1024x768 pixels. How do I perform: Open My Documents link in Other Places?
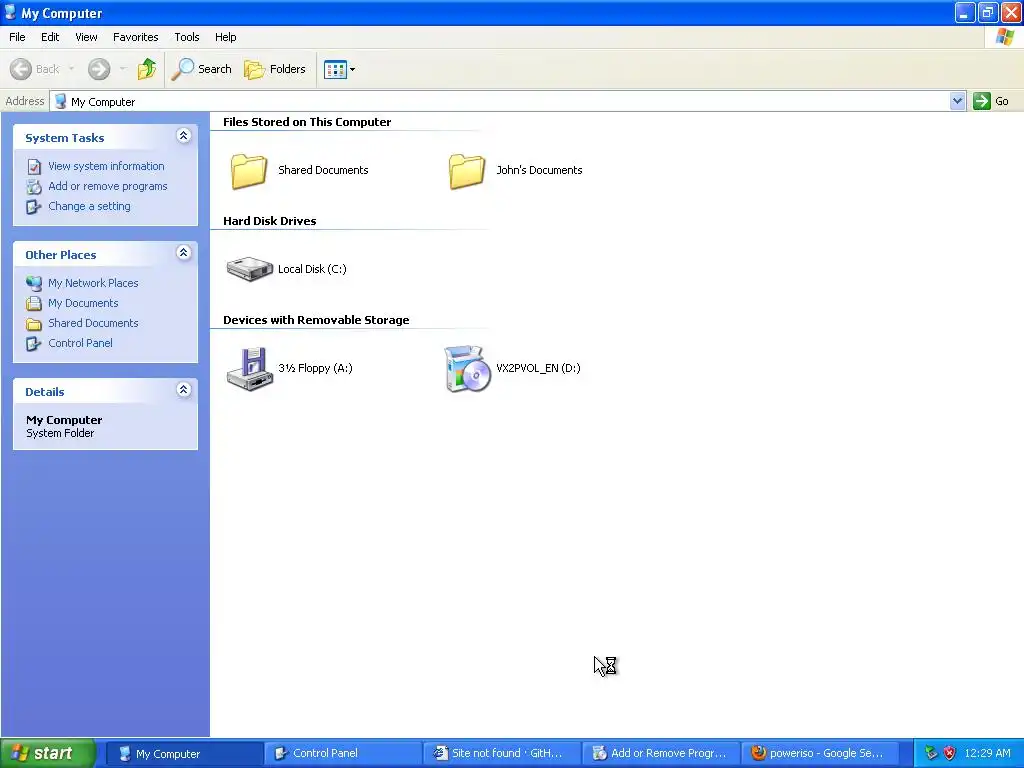coord(83,303)
